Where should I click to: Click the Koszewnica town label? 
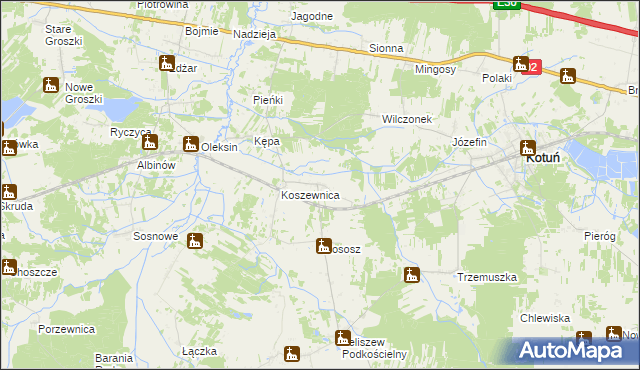[310, 195]
